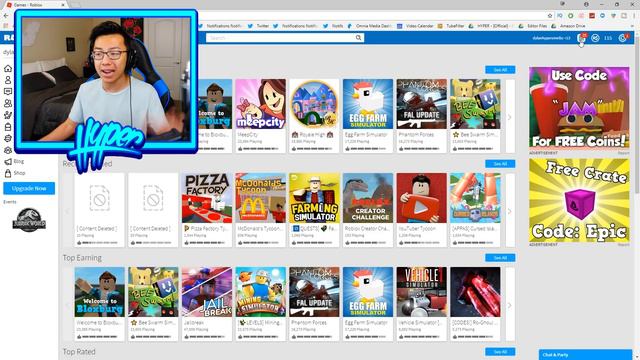The image size is (640, 360).
Task: Open Welcome to Bloxburg in Top Earning
Action: coord(100,304)
